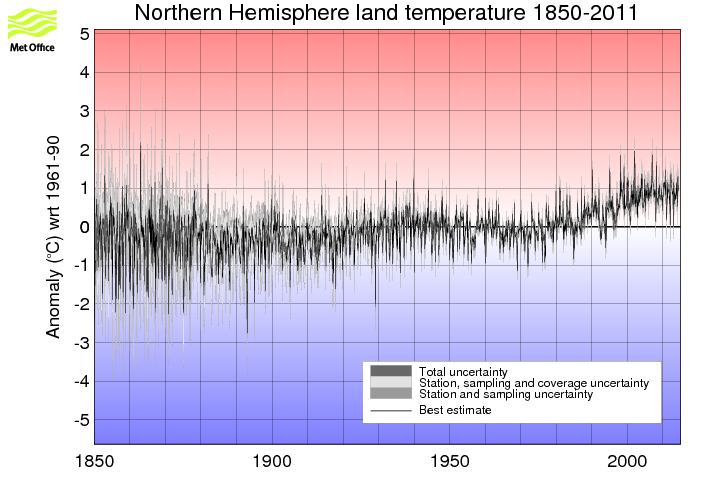Image resolution: width=708 pixels, height=504 pixels.
Task: Click the y-axis tick label '4'
Action: coord(84,72)
